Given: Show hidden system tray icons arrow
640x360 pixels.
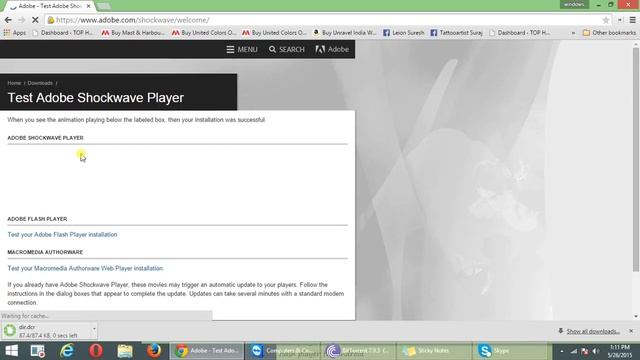Looking at the screenshot, I should click(x=562, y=351).
